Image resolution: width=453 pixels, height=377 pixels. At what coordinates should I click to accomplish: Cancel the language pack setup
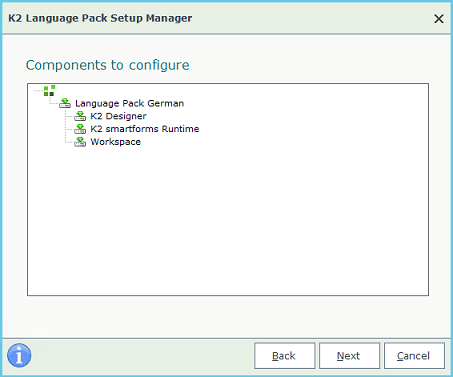click(x=414, y=356)
